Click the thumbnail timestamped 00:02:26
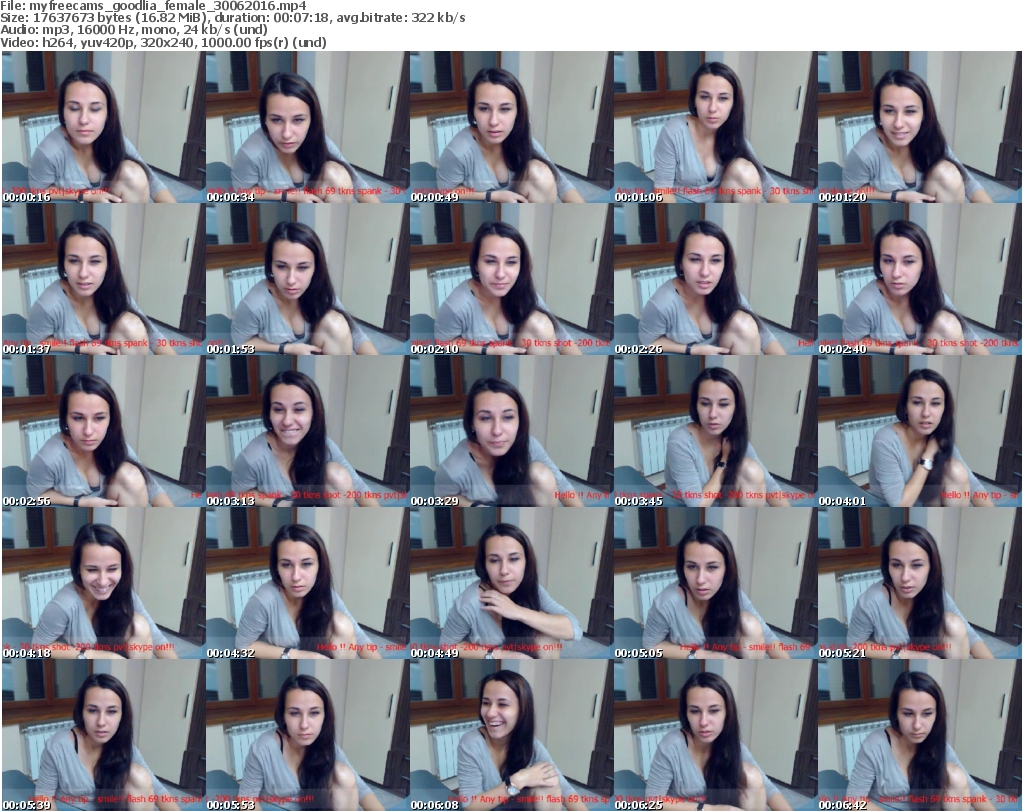The height and width of the screenshot is (811, 1024). pyautogui.click(x=716, y=279)
